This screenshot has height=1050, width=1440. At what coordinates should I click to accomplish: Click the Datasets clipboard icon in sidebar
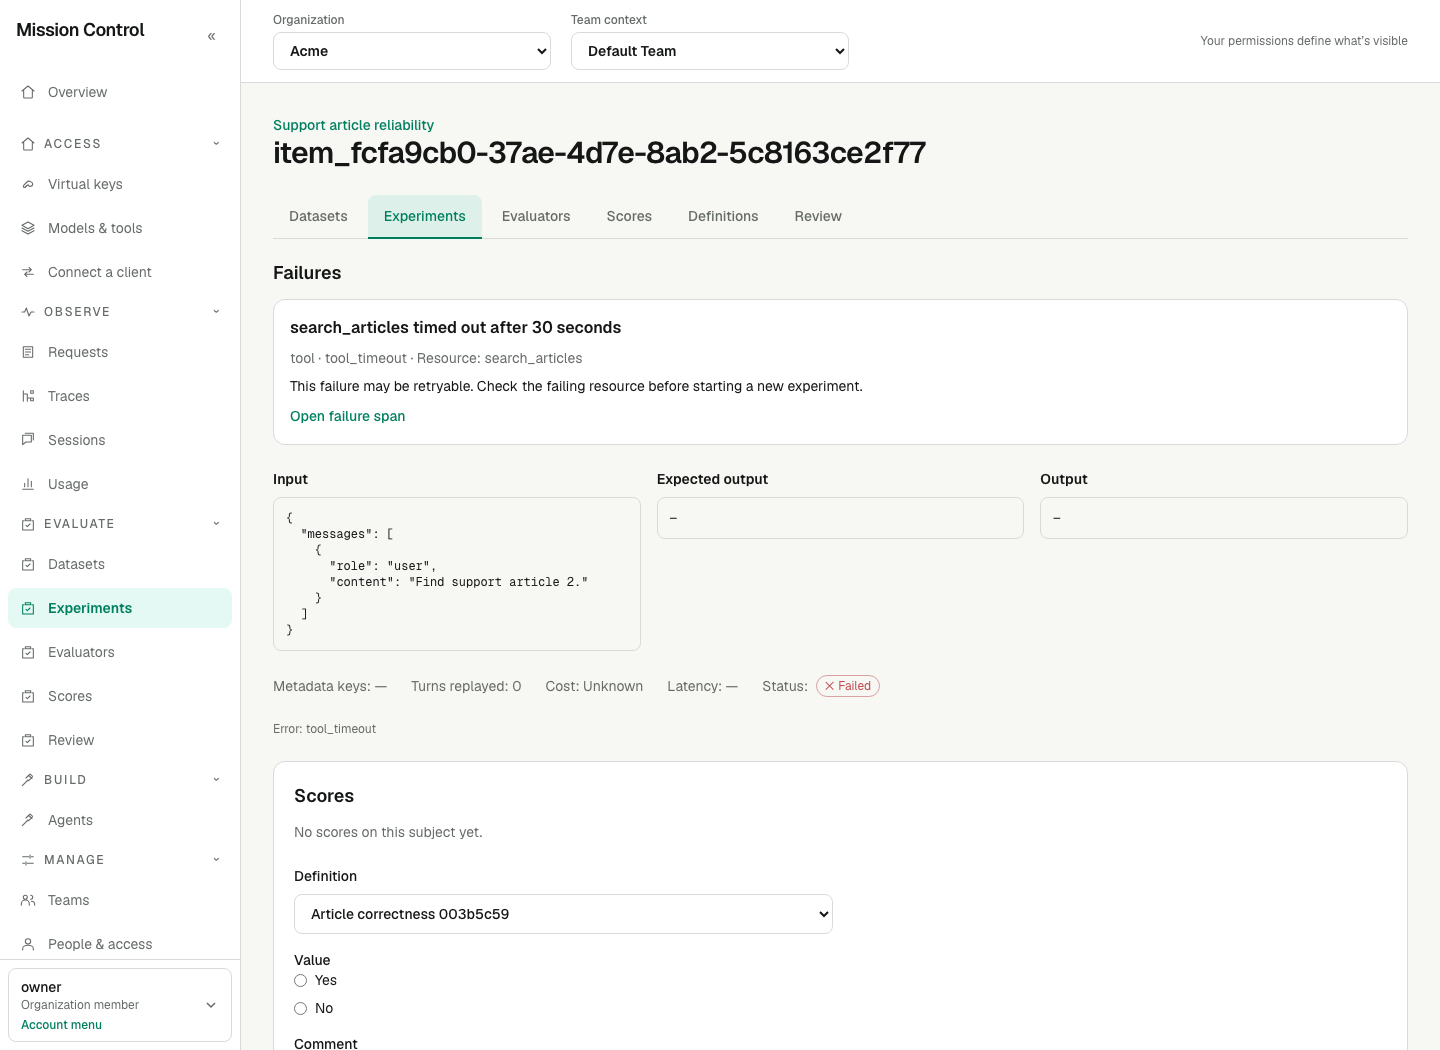[x=28, y=564]
